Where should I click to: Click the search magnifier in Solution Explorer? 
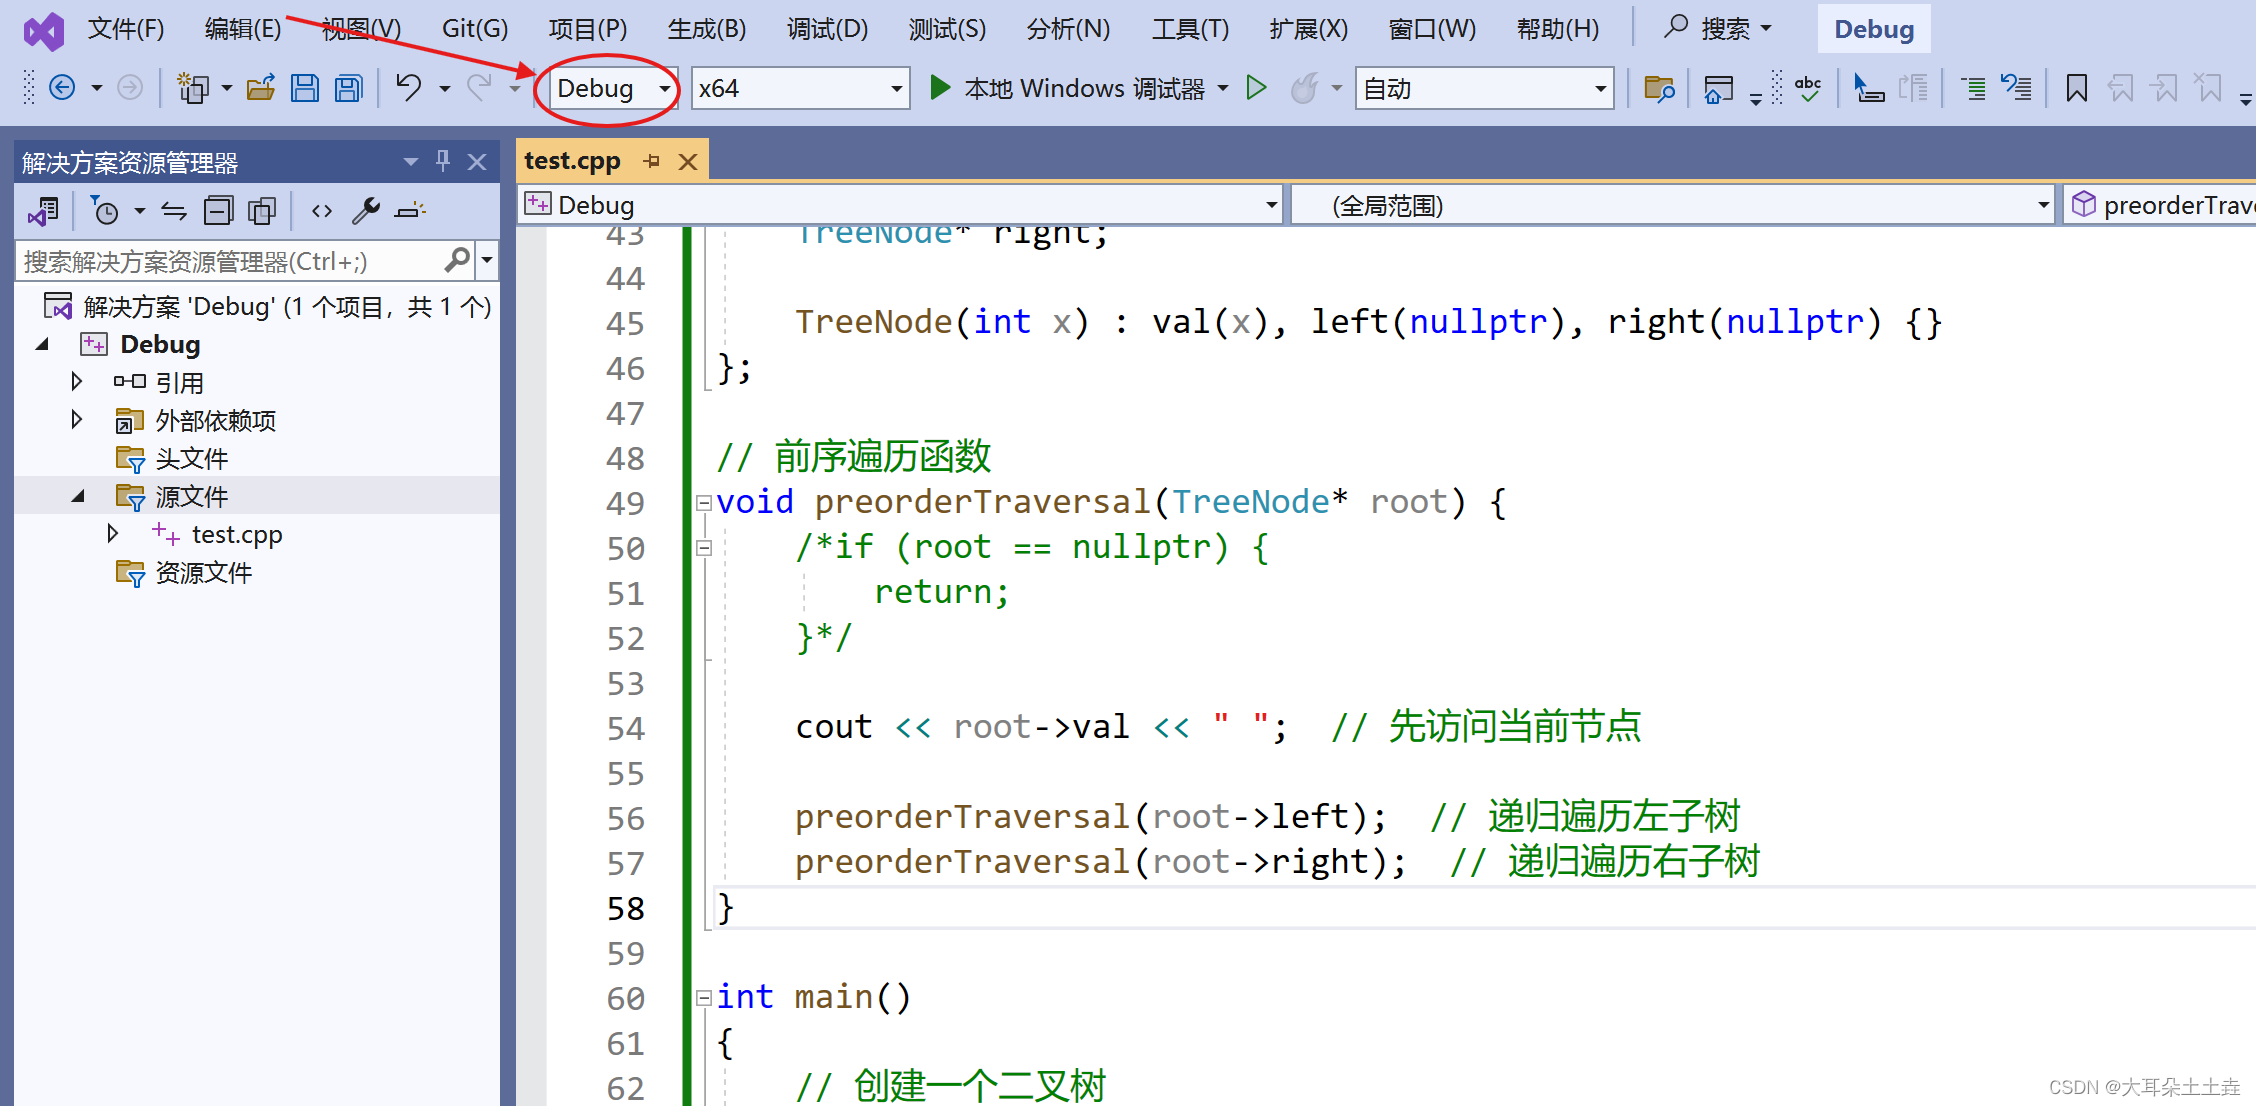point(457,261)
